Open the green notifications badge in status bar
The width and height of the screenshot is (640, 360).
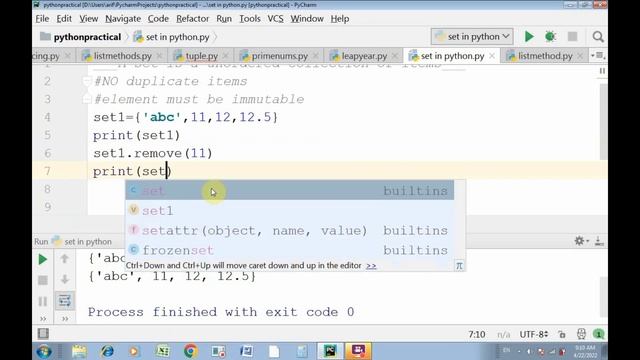pyautogui.click(x=599, y=334)
